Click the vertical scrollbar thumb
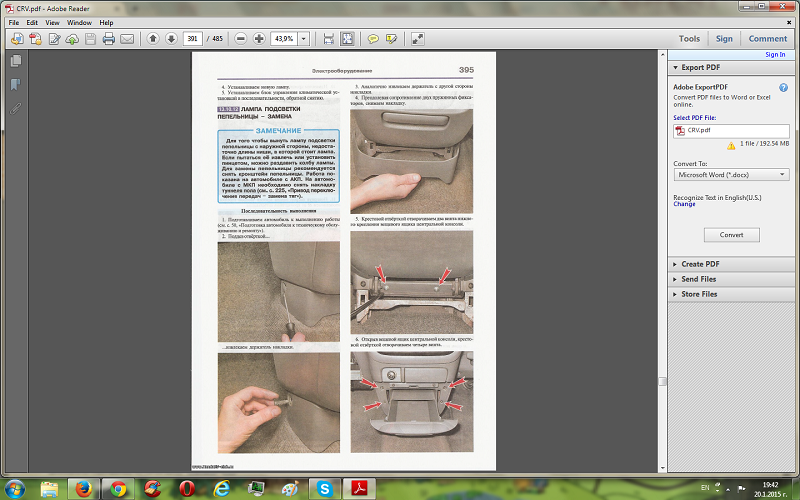The height and width of the screenshot is (500, 800). [x=663, y=382]
